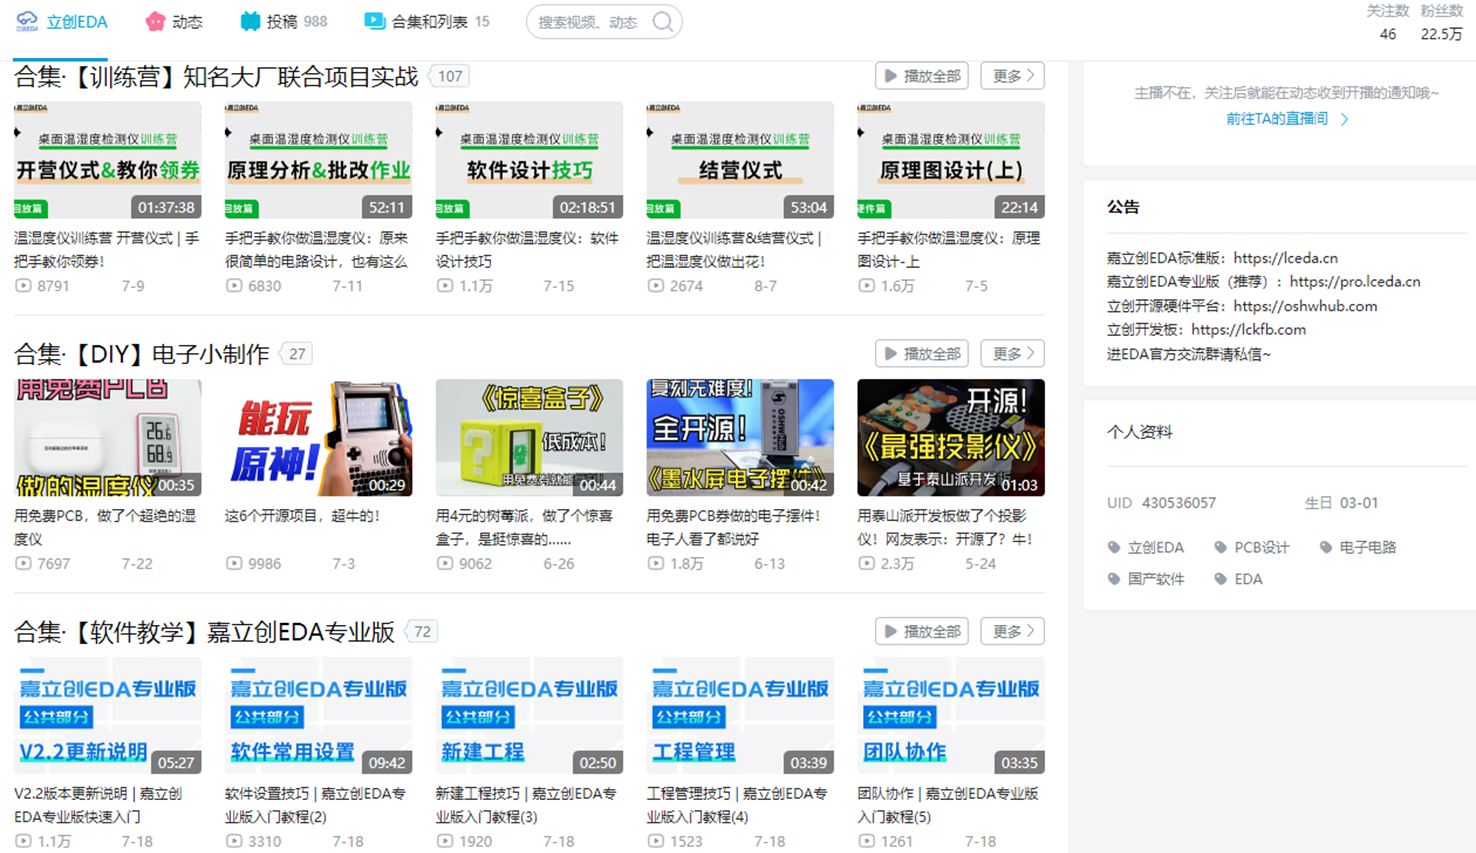Click arrow next to 前往TA的直播间
Viewport: 1476px width, 853px height.
point(1345,119)
